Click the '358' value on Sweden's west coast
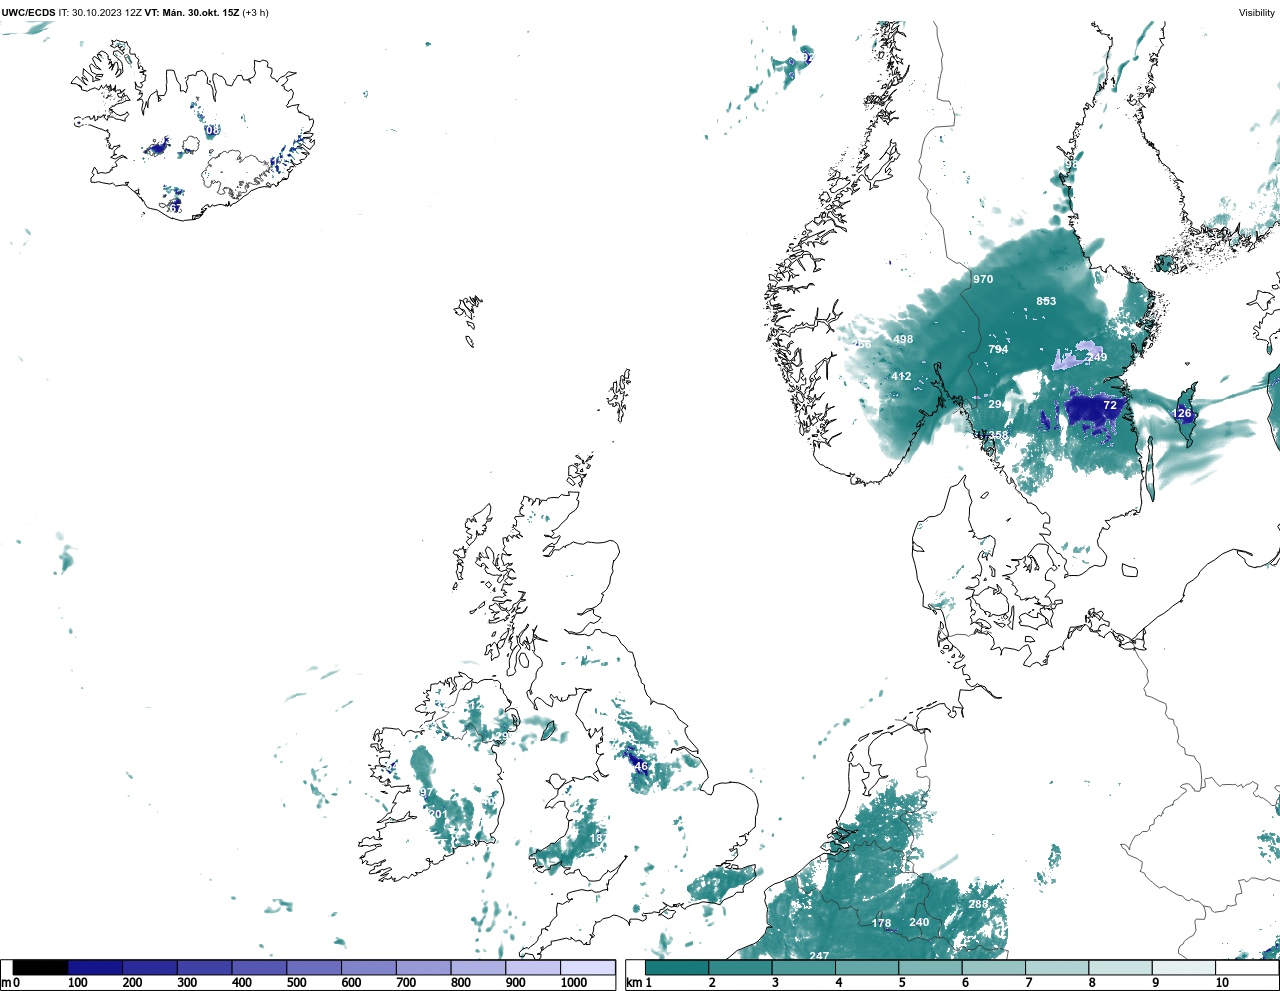The width and height of the screenshot is (1280, 991). pyautogui.click(x=998, y=435)
